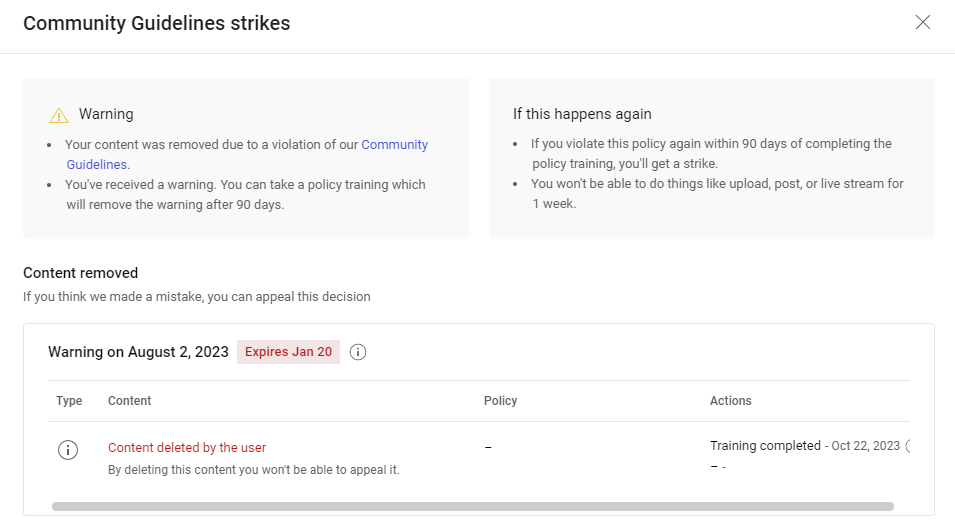Click the 'Warning on August 2, 2023' heading
955x527 pixels.
pos(138,352)
